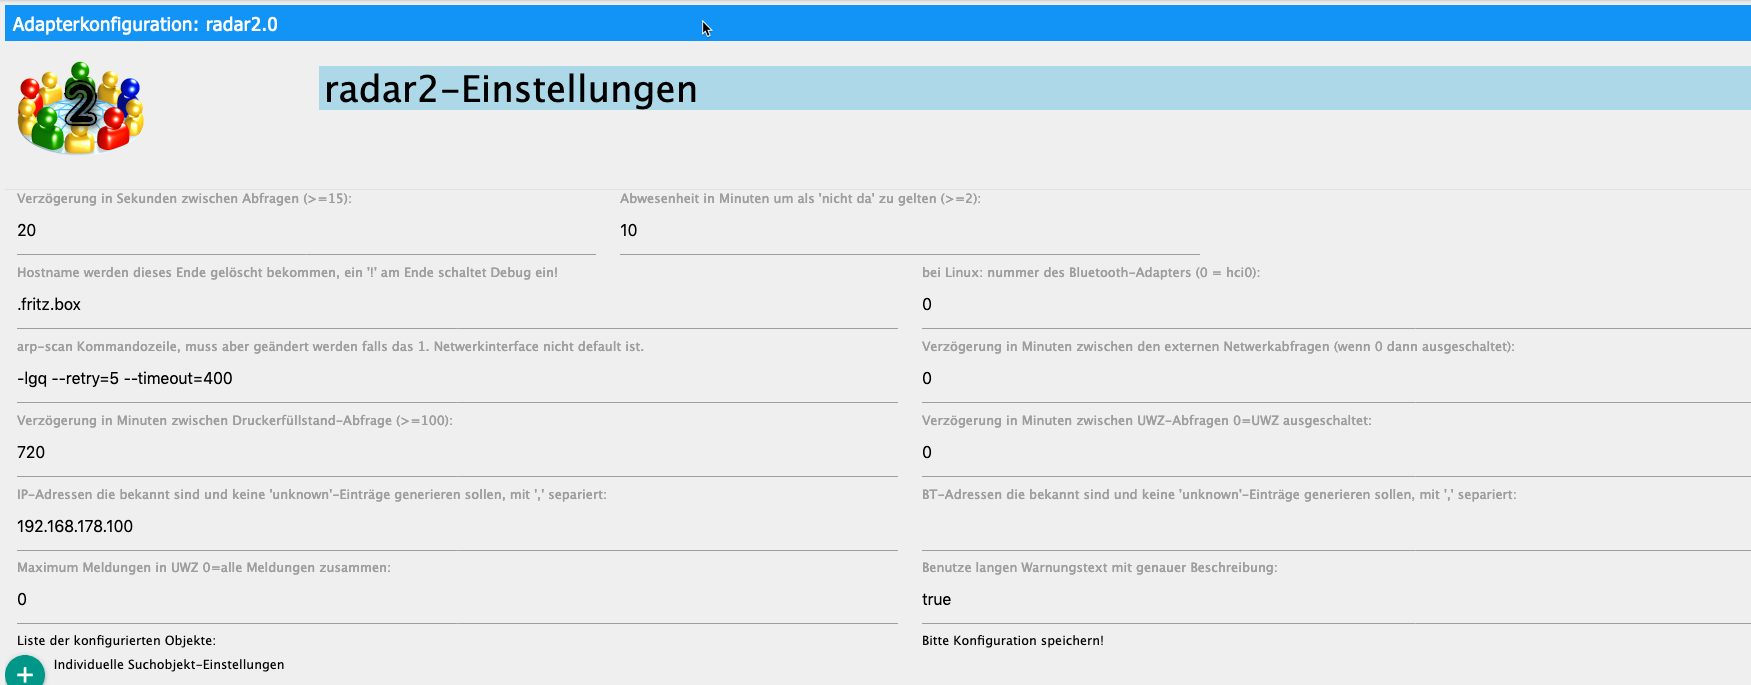This screenshot has height=685, width=1751.
Task: Click the green plus add-object button
Action: click(x=25, y=672)
